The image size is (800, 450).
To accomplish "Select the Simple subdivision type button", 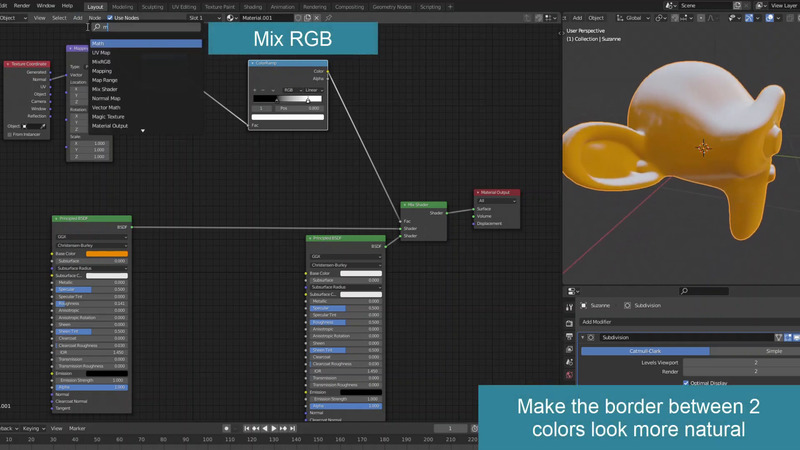I will pos(774,351).
